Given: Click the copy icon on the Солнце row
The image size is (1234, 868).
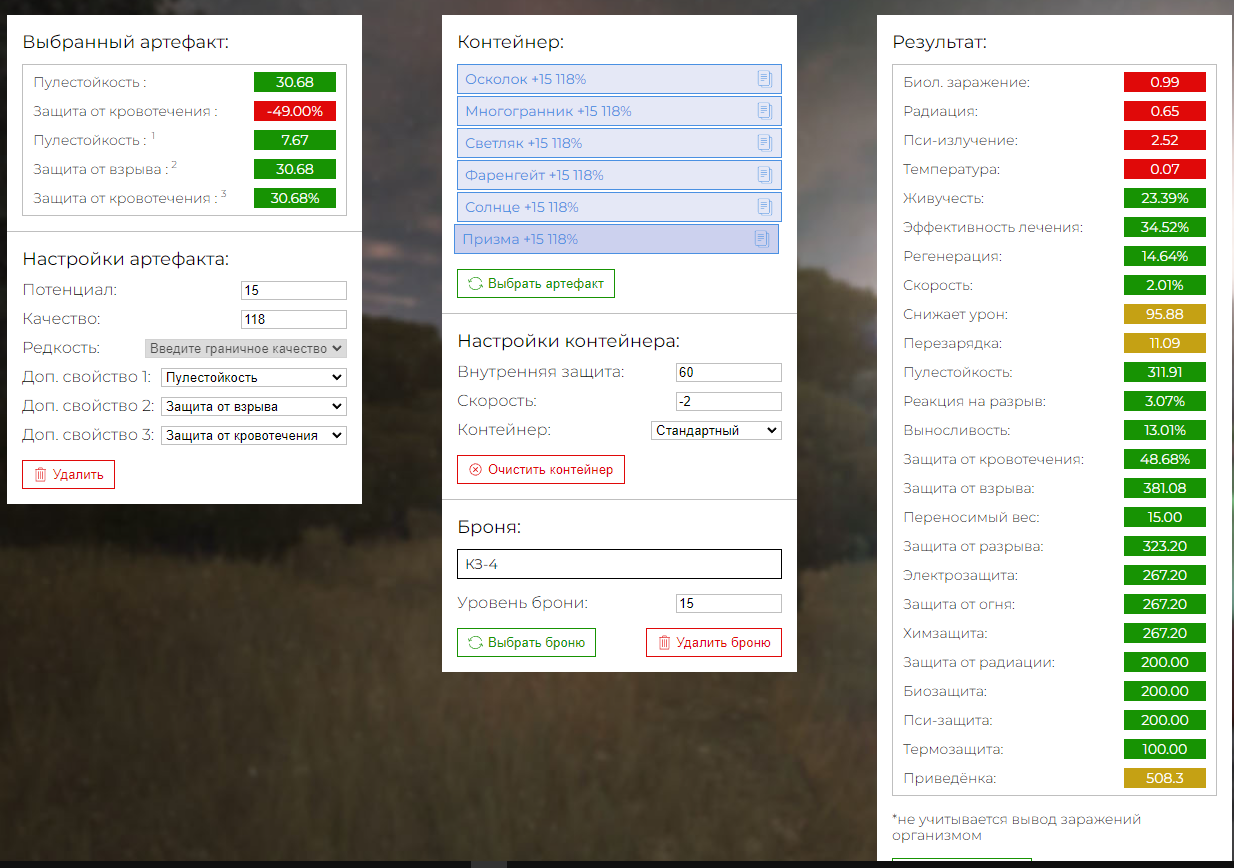Looking at the screenshot, I should 765,207.
